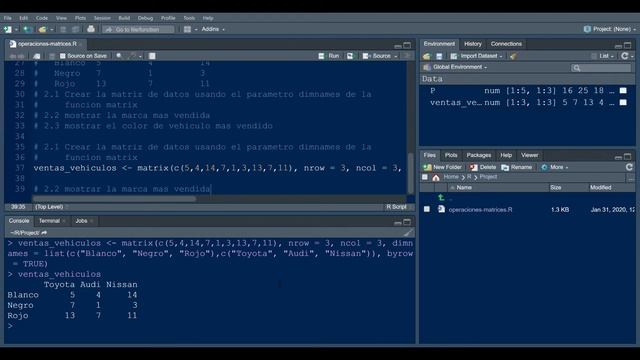
Task: Open the operaciones-matrices.R file link
Action: click(x=480, y=209)
